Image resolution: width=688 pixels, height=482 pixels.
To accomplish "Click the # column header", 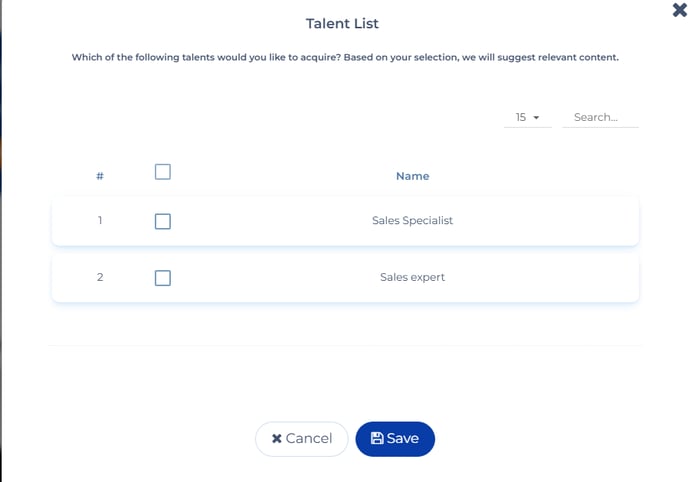I will coord(100,176).
